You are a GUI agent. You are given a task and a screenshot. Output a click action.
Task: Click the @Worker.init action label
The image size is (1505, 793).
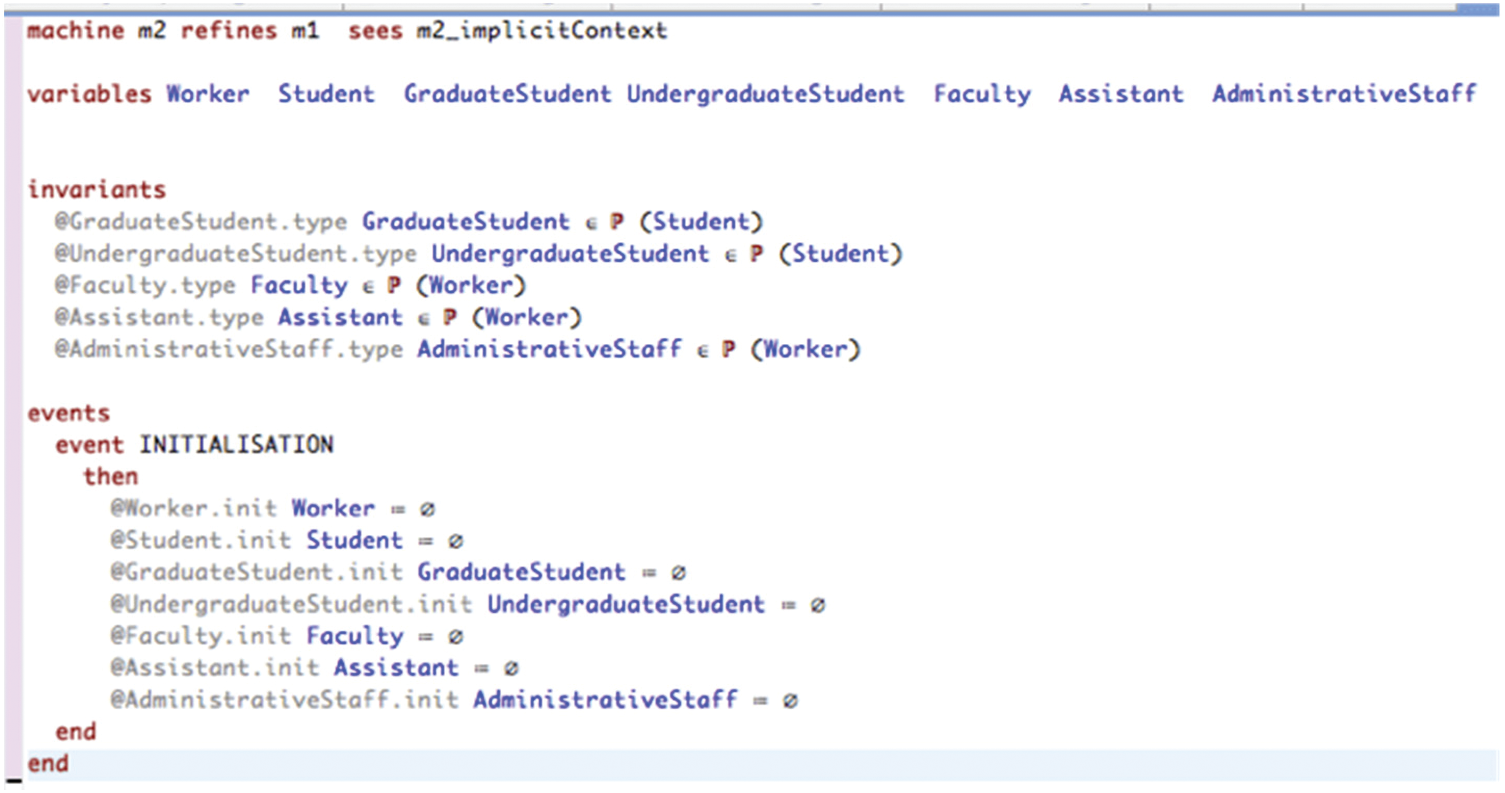[195, 508]
